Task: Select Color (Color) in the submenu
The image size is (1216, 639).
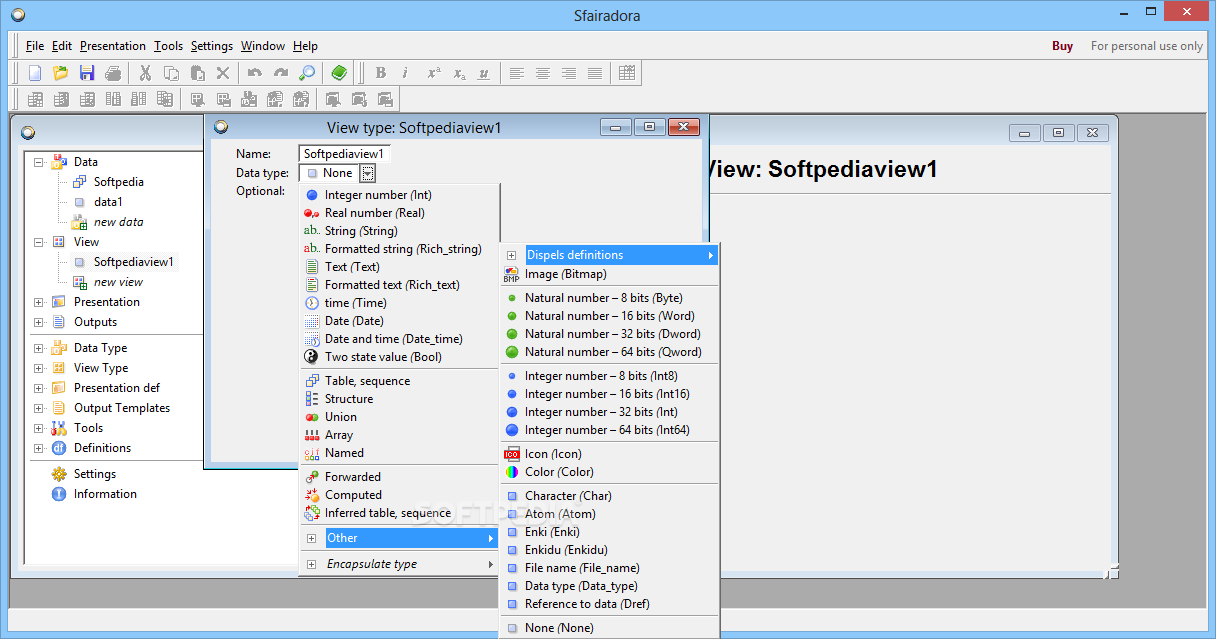Action: (610, 472)
